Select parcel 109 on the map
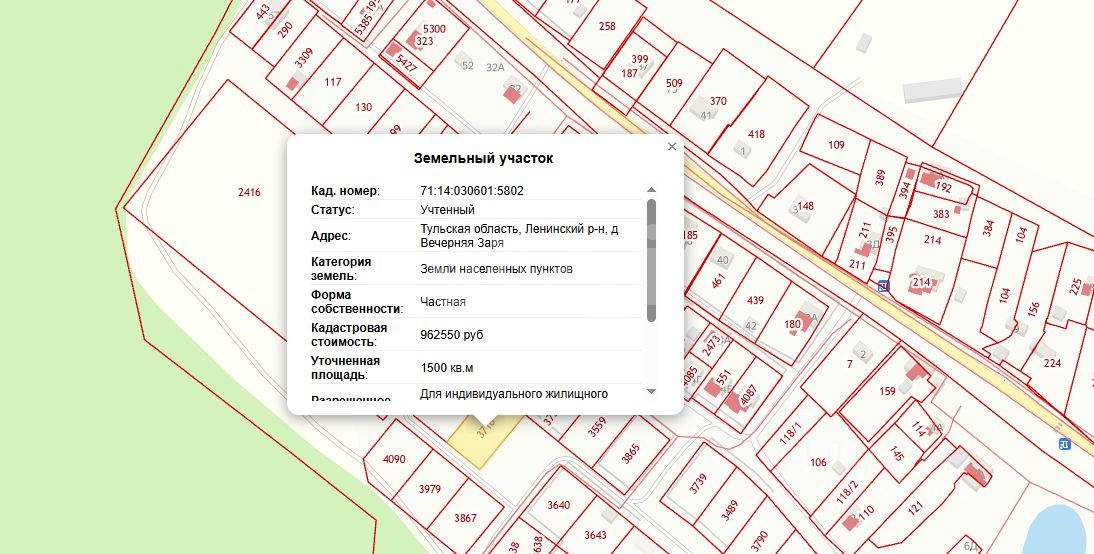Screen dimensions: 1094x554 point(836,145)
